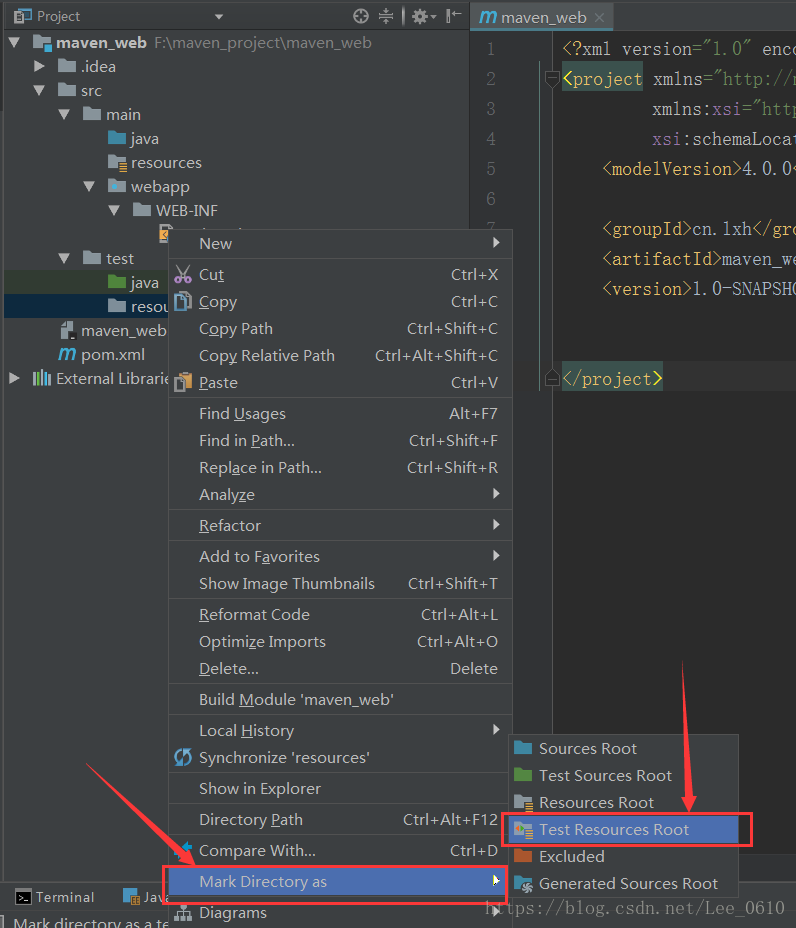Click the Excluded orange folder icon
Image resolution: width=796 pixels, height=928 pixels.
click(x=523, y=856)
